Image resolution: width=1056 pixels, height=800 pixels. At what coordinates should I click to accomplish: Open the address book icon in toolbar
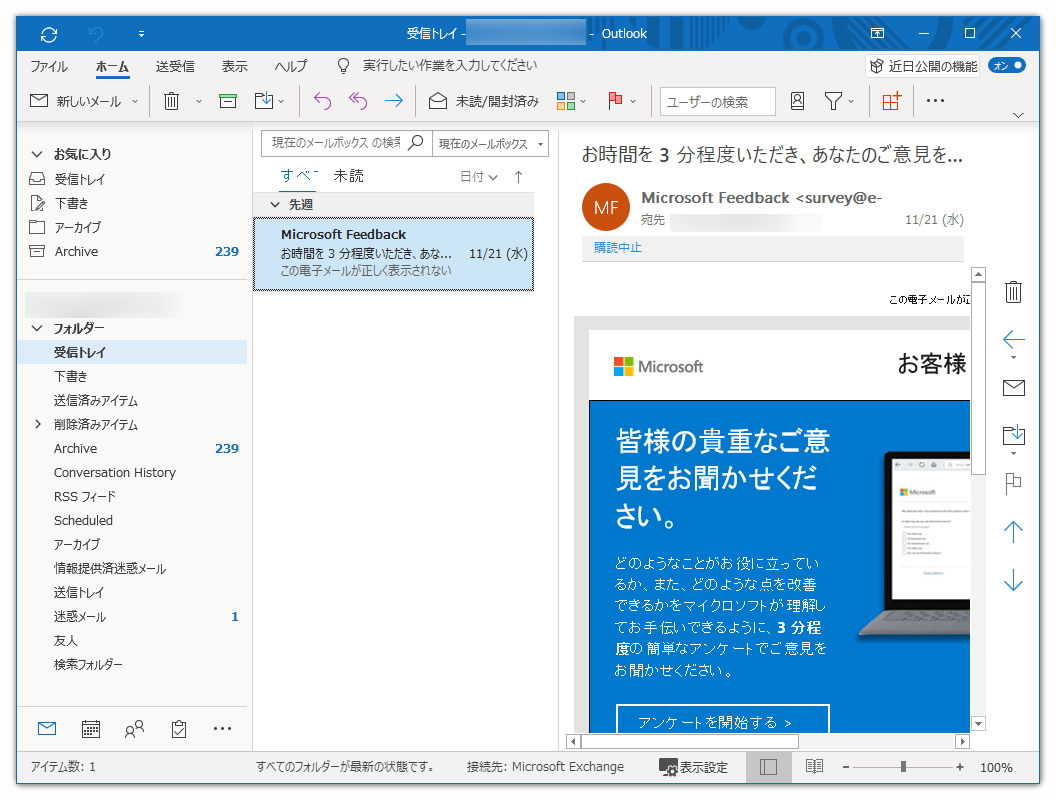click(796, 100)
